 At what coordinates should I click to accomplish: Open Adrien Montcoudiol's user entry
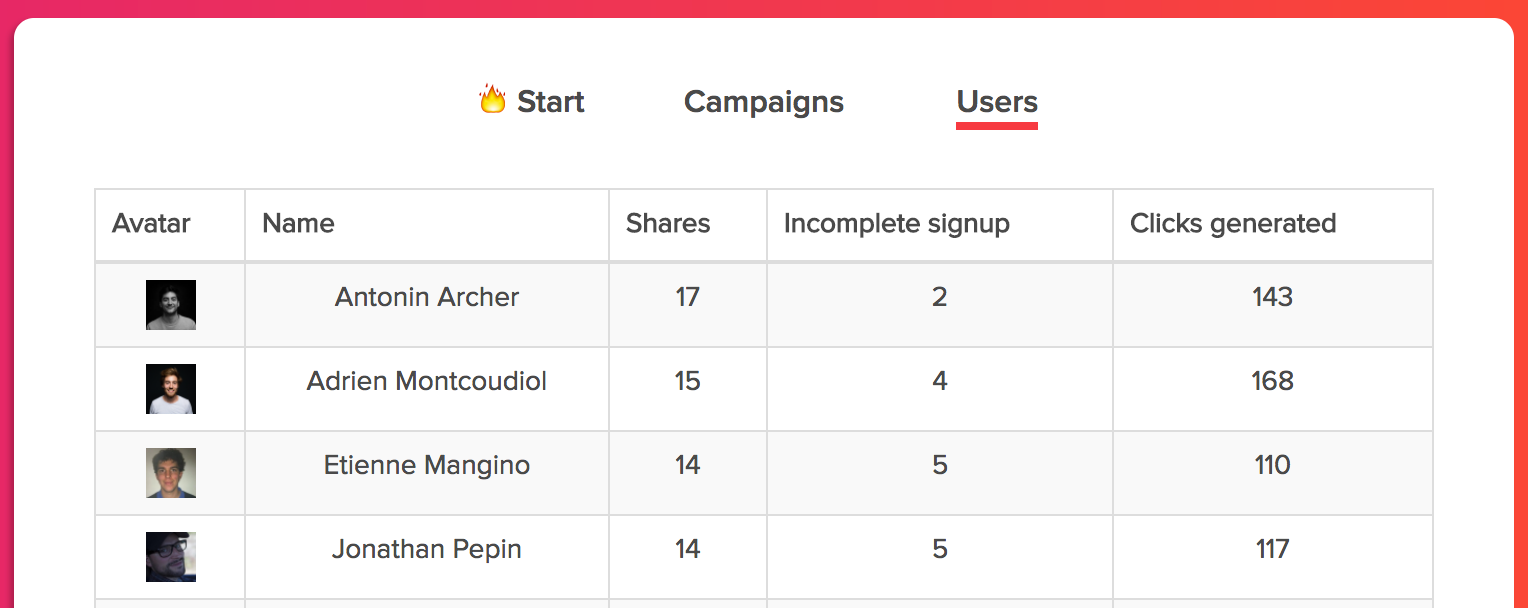[x=427, y=381]
